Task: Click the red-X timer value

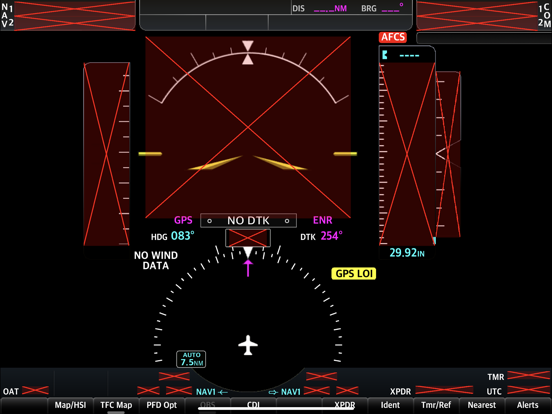Action: tap(528, 375)
